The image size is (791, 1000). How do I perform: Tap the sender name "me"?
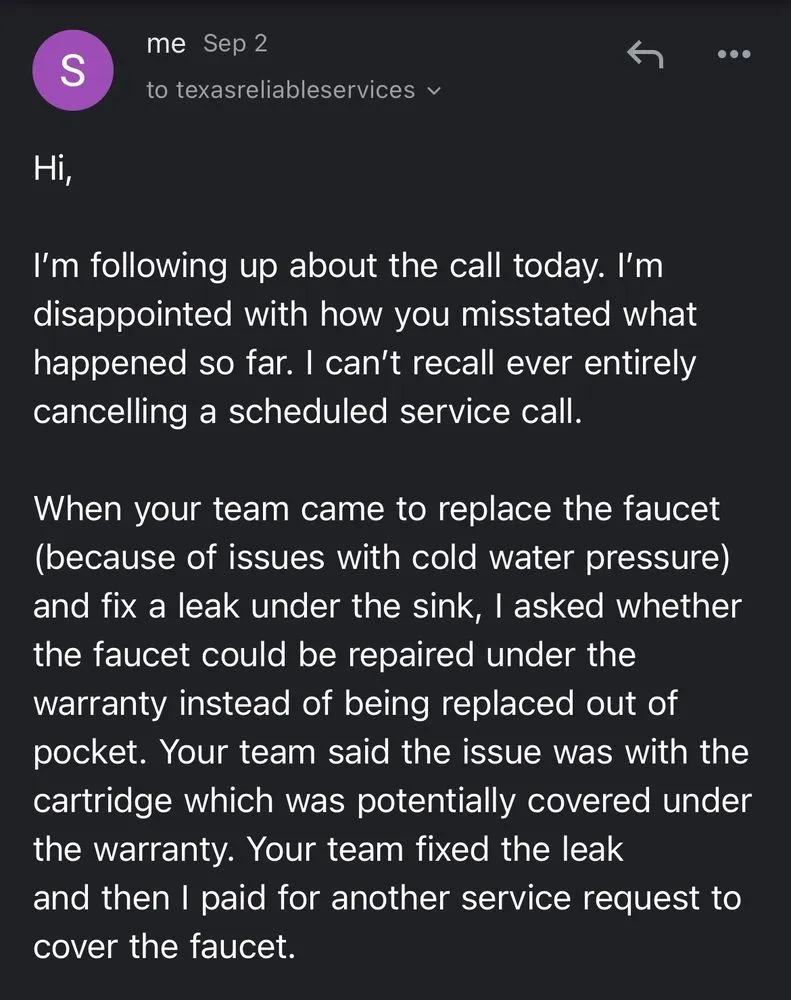[165, 44]
